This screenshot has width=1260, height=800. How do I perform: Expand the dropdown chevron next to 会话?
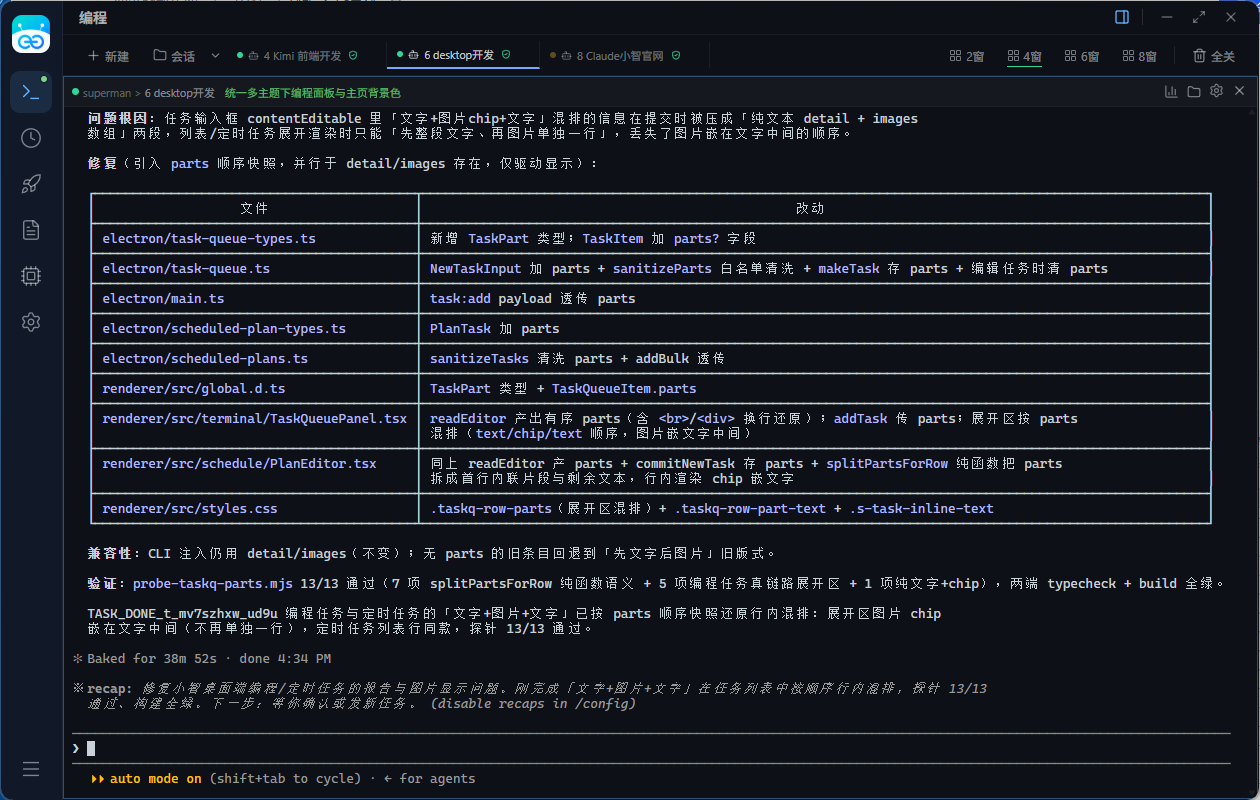point(215,56)
